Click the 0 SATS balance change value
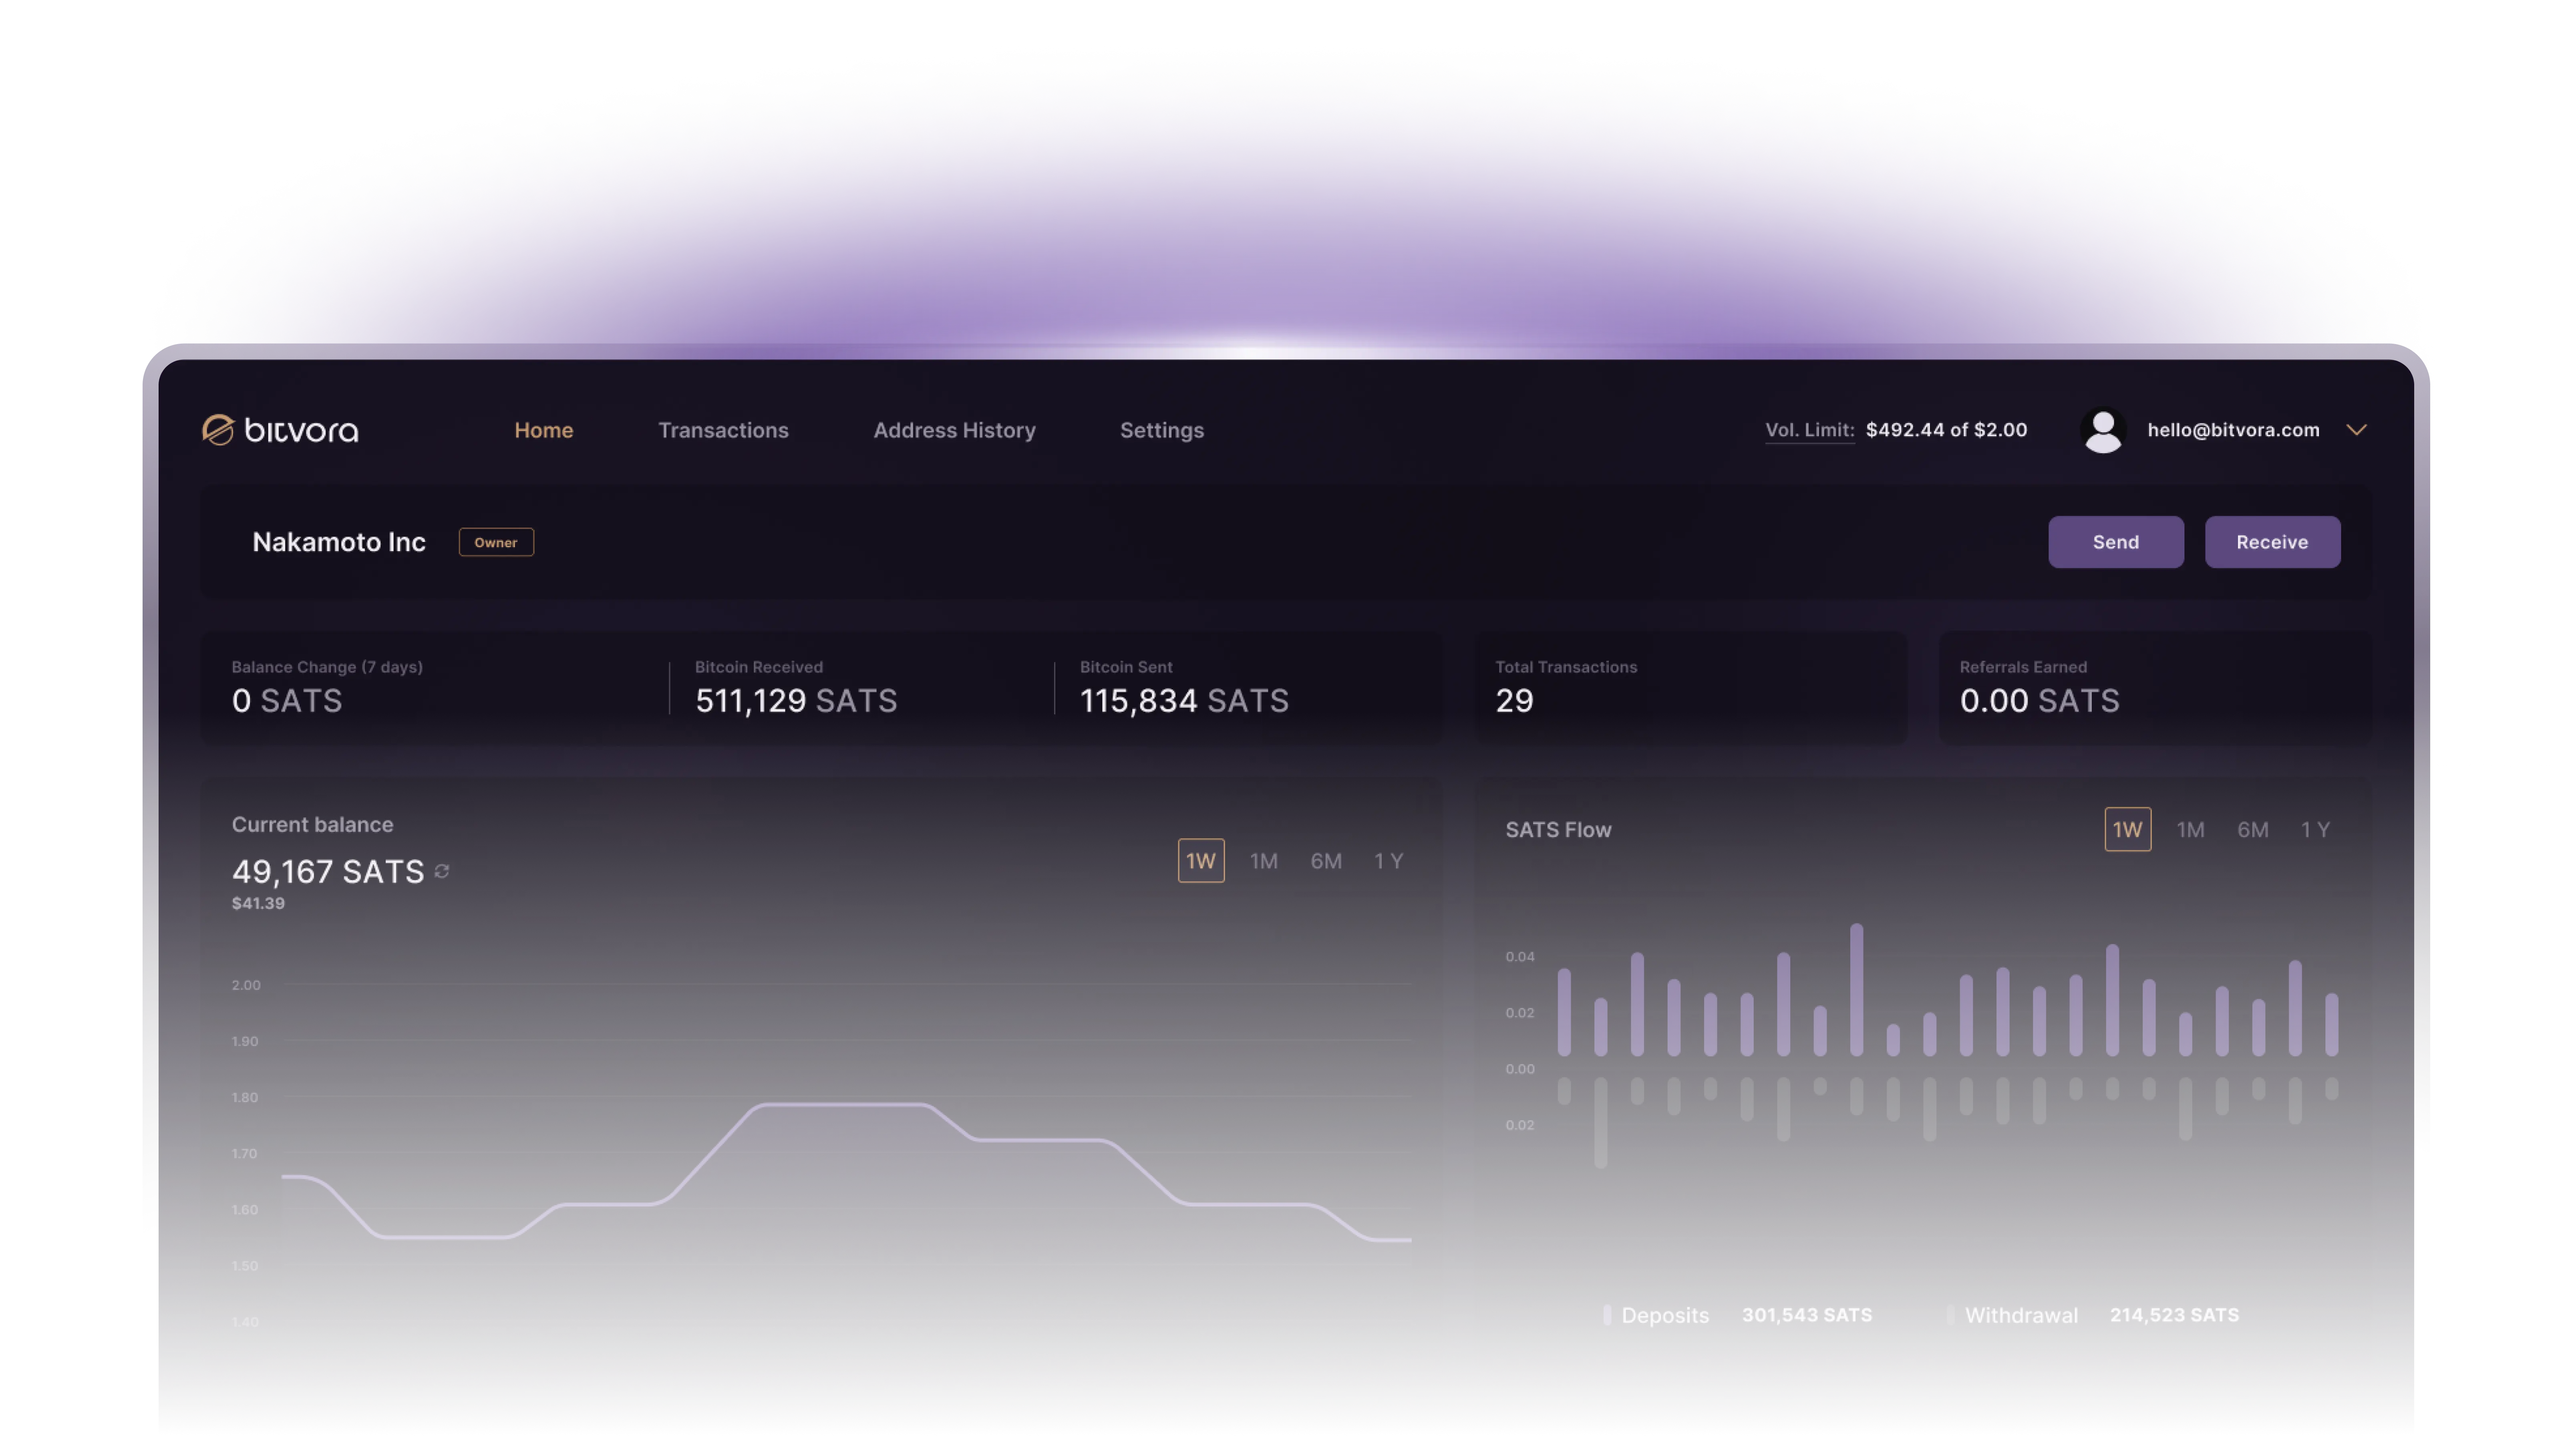 (x=287, y=701)
